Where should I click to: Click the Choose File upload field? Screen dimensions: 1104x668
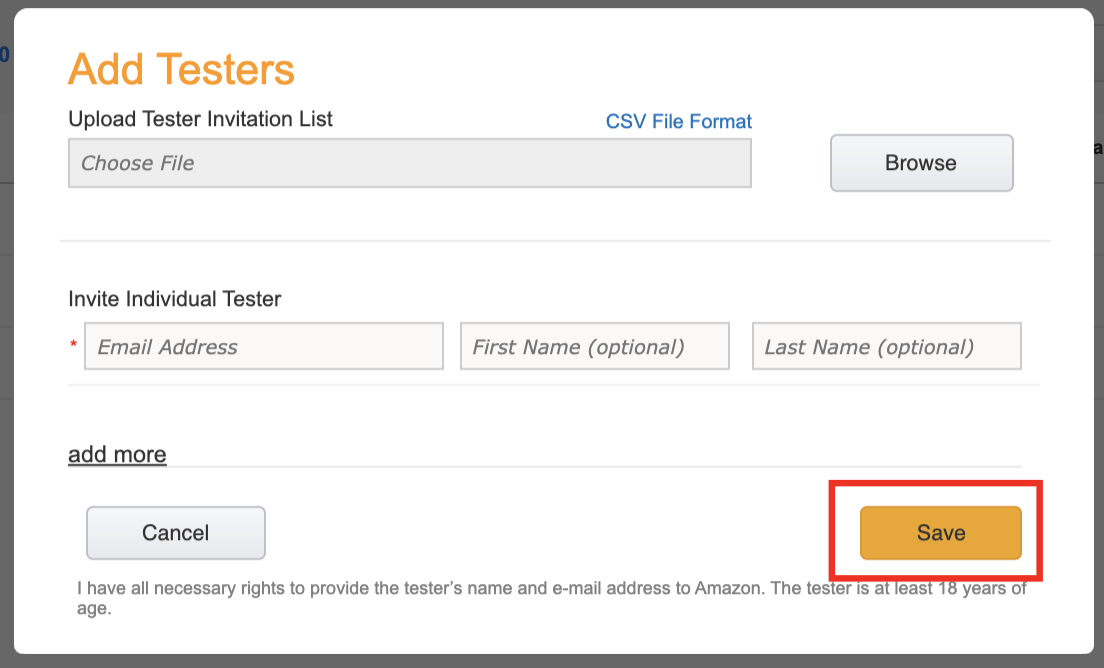(x=410, y=163)
